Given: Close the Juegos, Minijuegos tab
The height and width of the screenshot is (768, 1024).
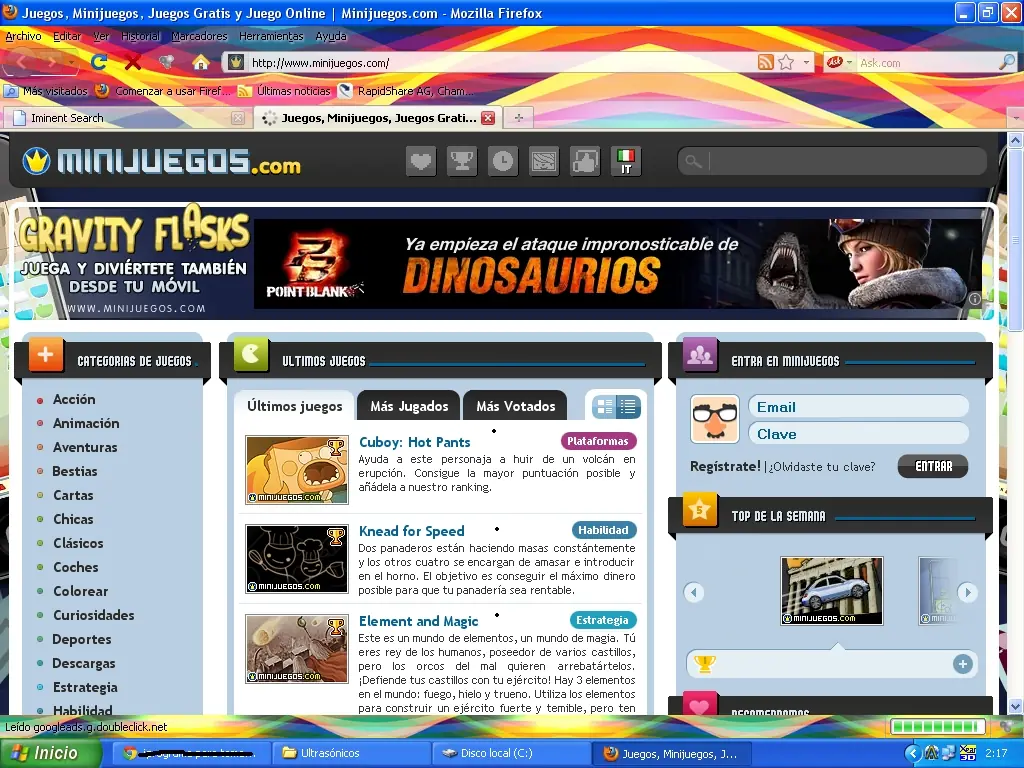Looking at the screenshot, I should [488, 118].
